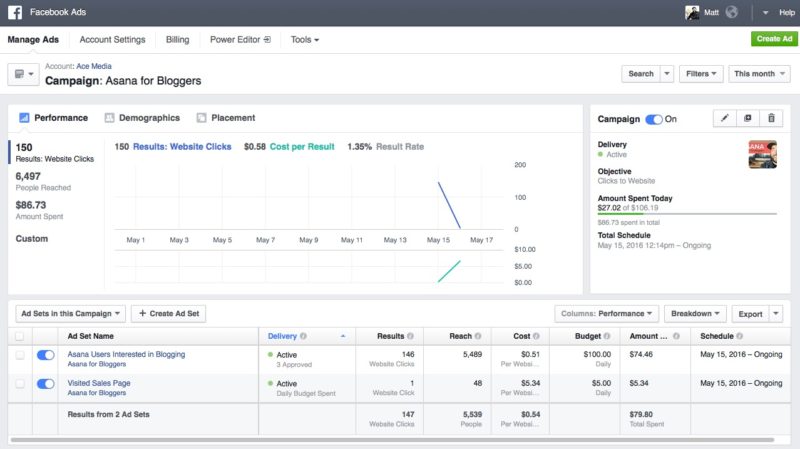Open Account Settings
Viewport: 800px width, 449px height.
112,40
